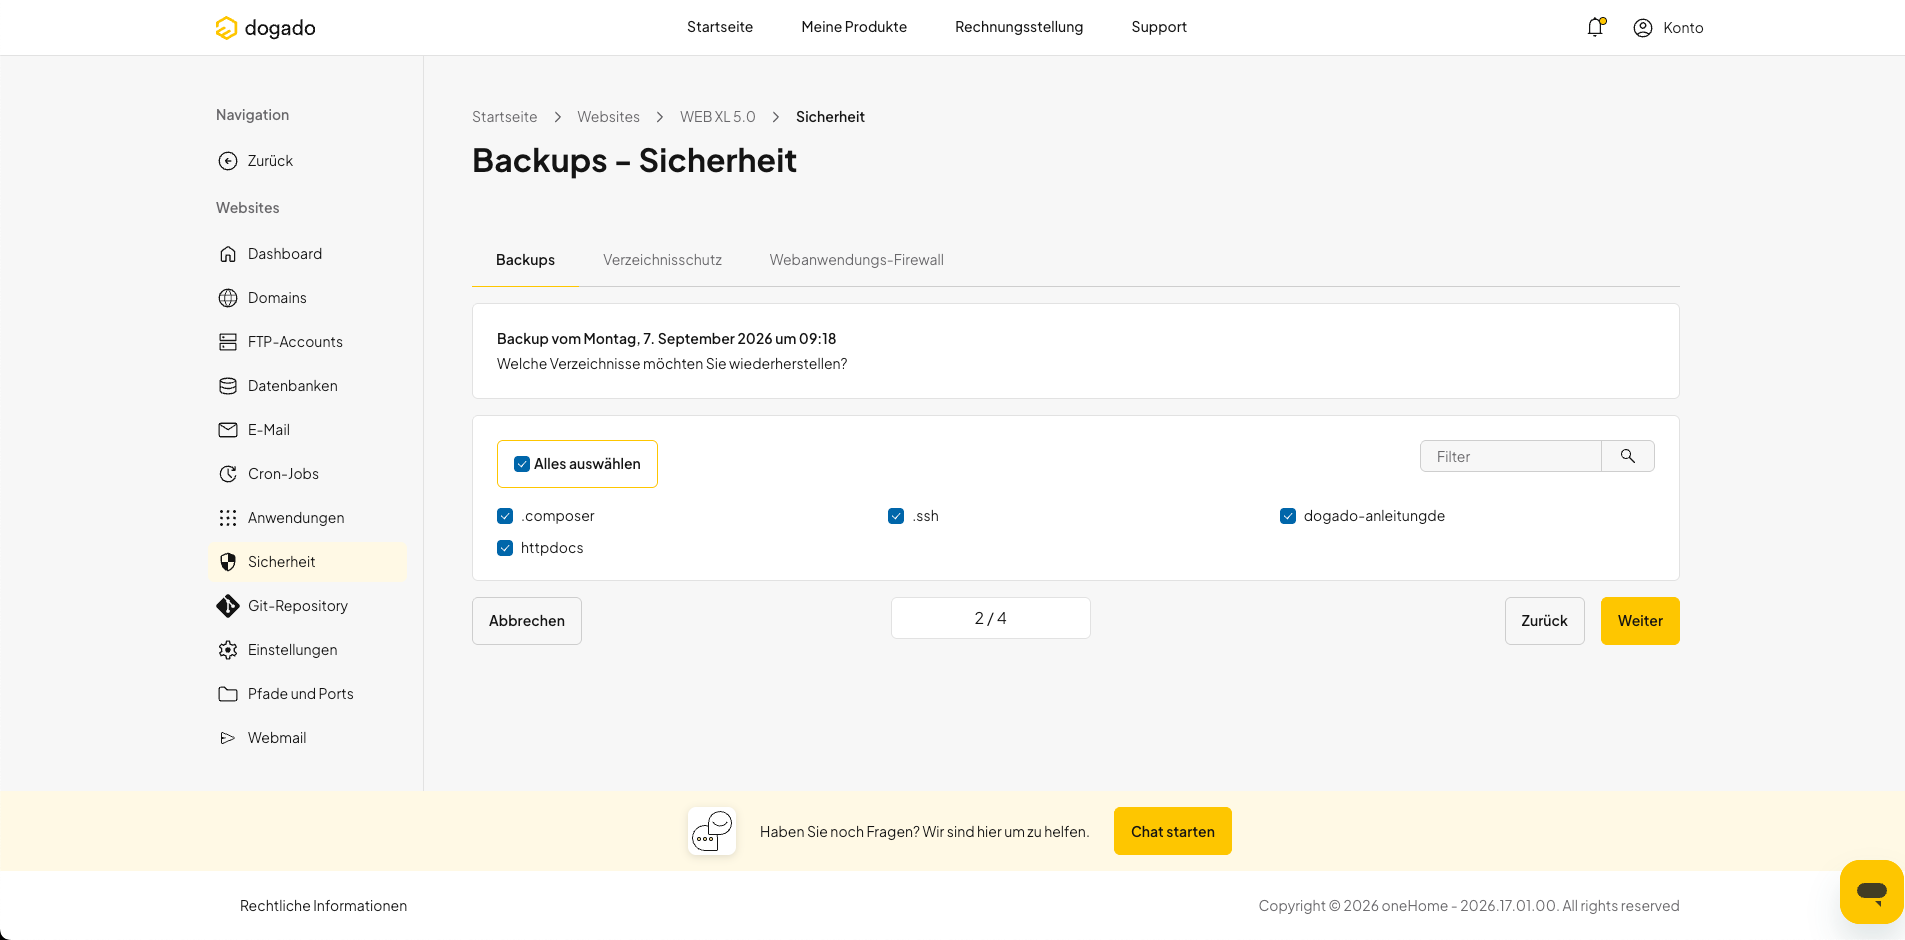Open Meine Produkte in top menu

coord(854,27)
